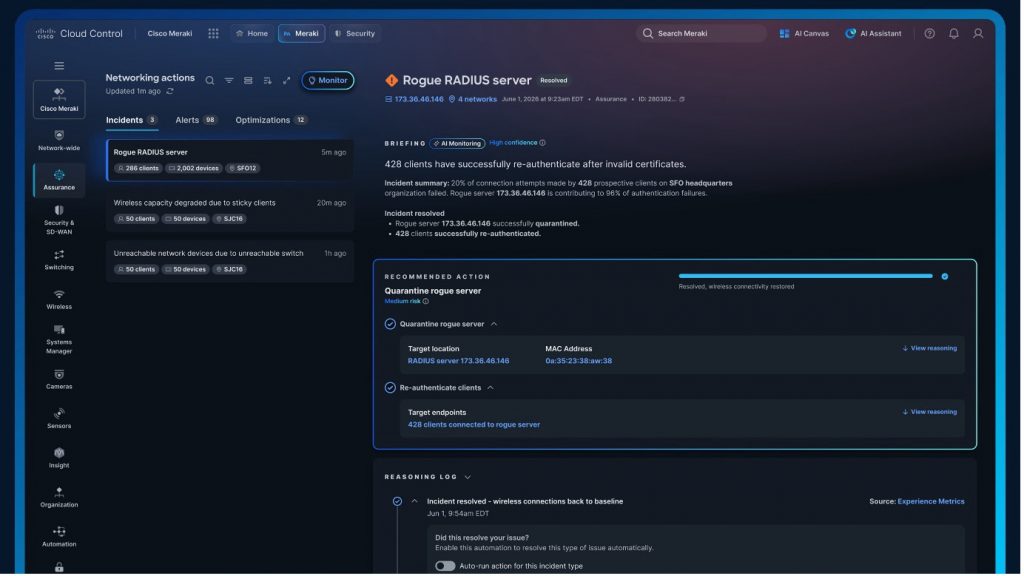Click the Monitor button
Screen dimensions: 1024x576
coord(328,81)
